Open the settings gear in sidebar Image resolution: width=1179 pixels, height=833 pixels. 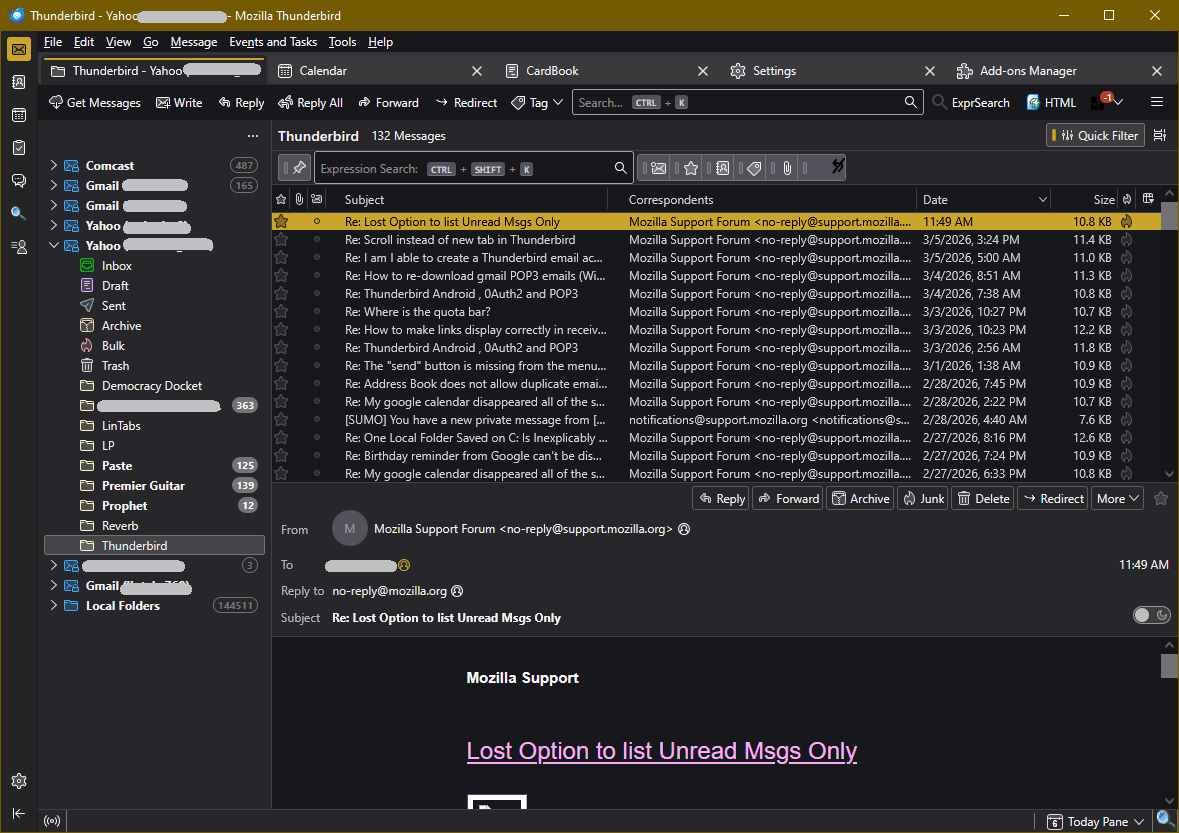tap(18, 781)
